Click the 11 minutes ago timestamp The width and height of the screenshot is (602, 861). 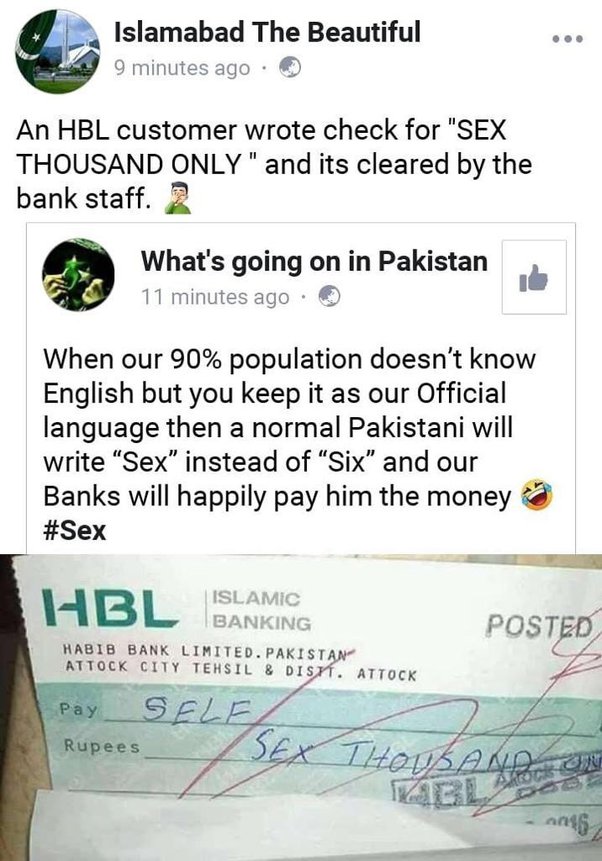(x=215, y=297)
